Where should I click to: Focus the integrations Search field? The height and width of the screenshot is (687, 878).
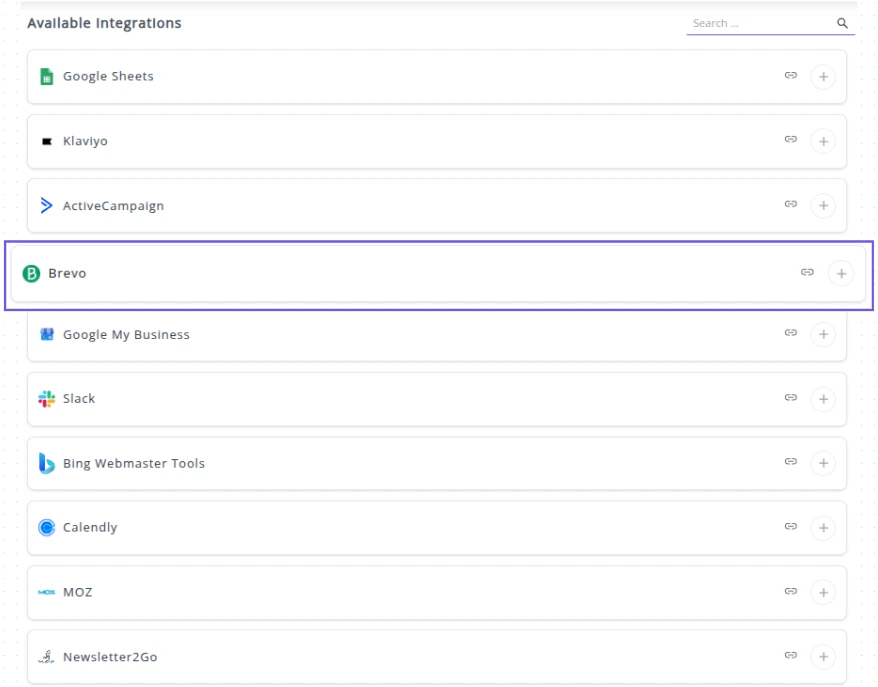[x=760, y=23]
